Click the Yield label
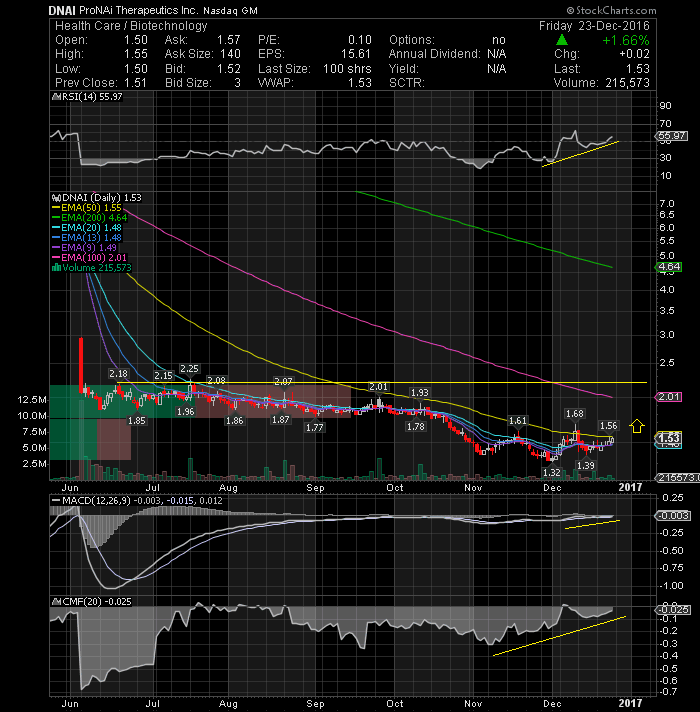 click(404, 69)
